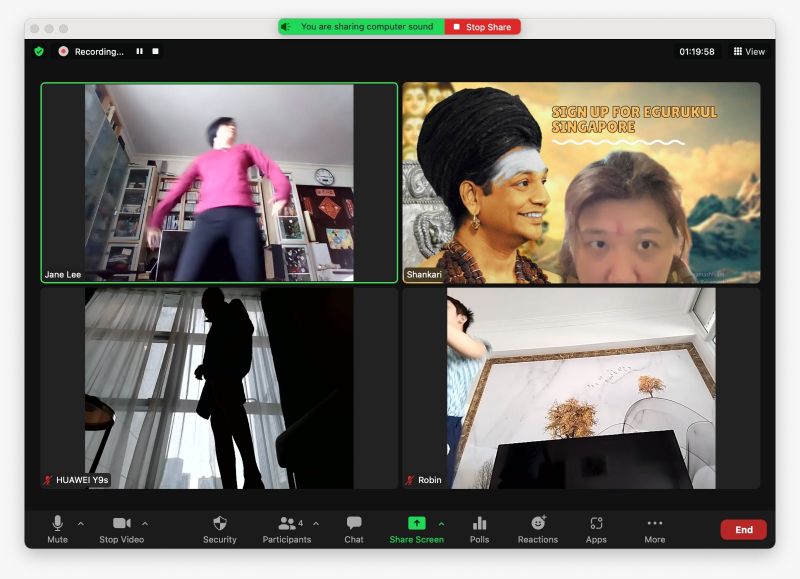Click the red End meeting button
Viewport: 800px width, 579px height.
743,530
